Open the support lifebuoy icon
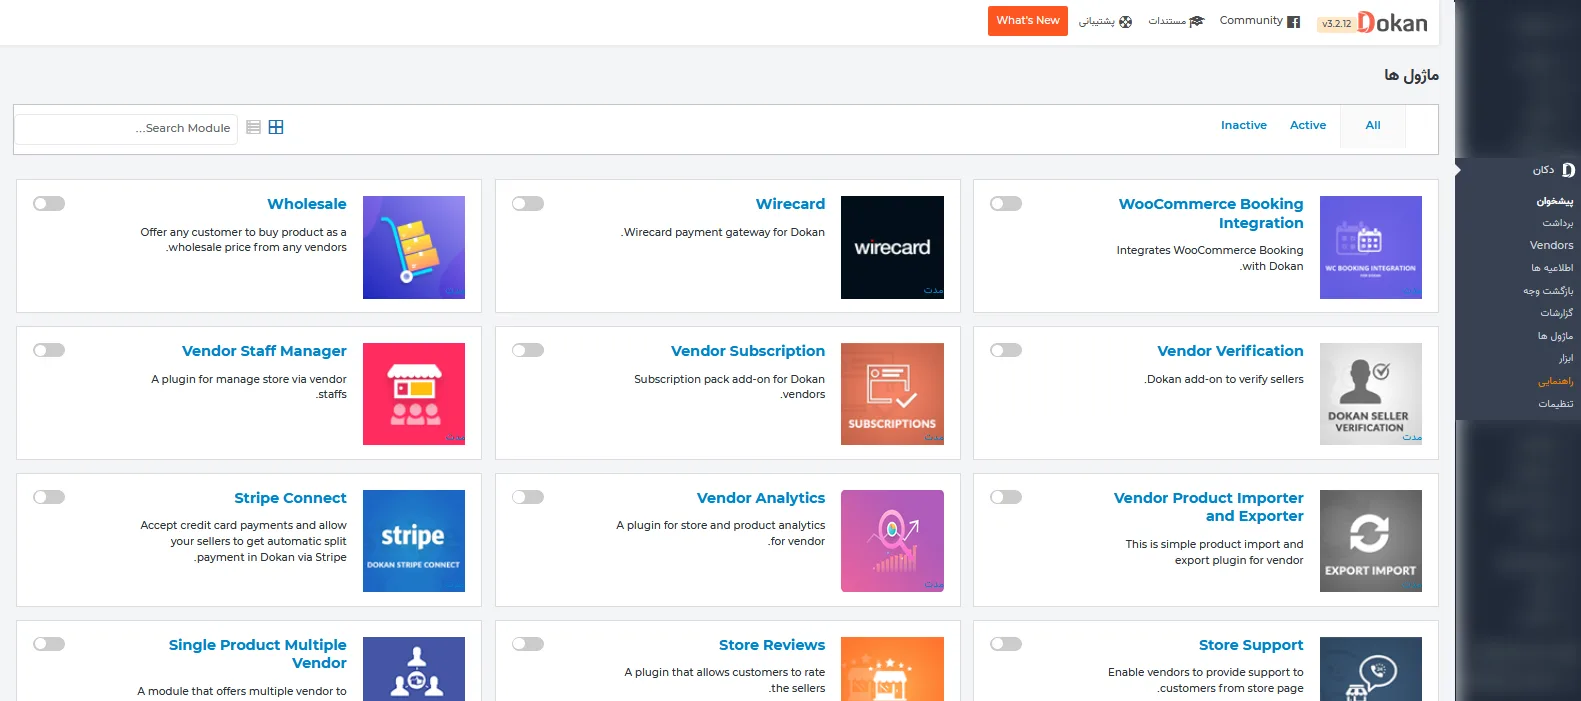This screenshot has height=701, width=1581. (1125, 21)
